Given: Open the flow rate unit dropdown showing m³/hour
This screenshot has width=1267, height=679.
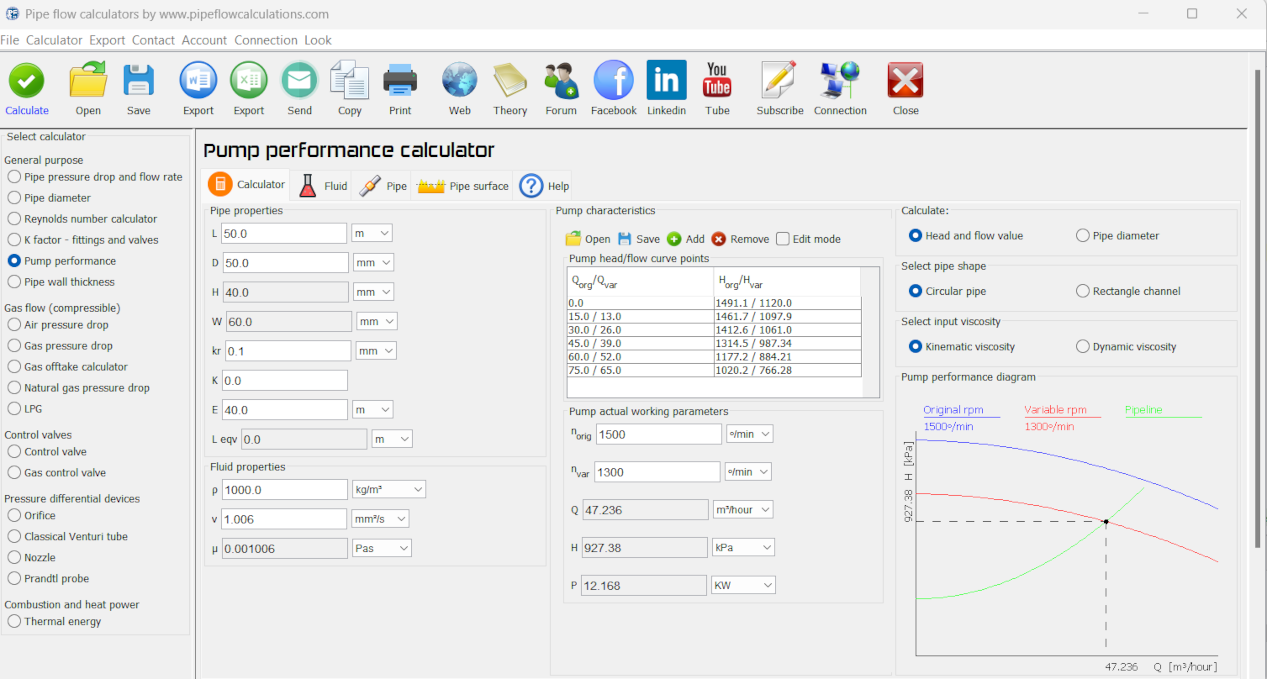Looking at the screenshot, I should [742, 509].
